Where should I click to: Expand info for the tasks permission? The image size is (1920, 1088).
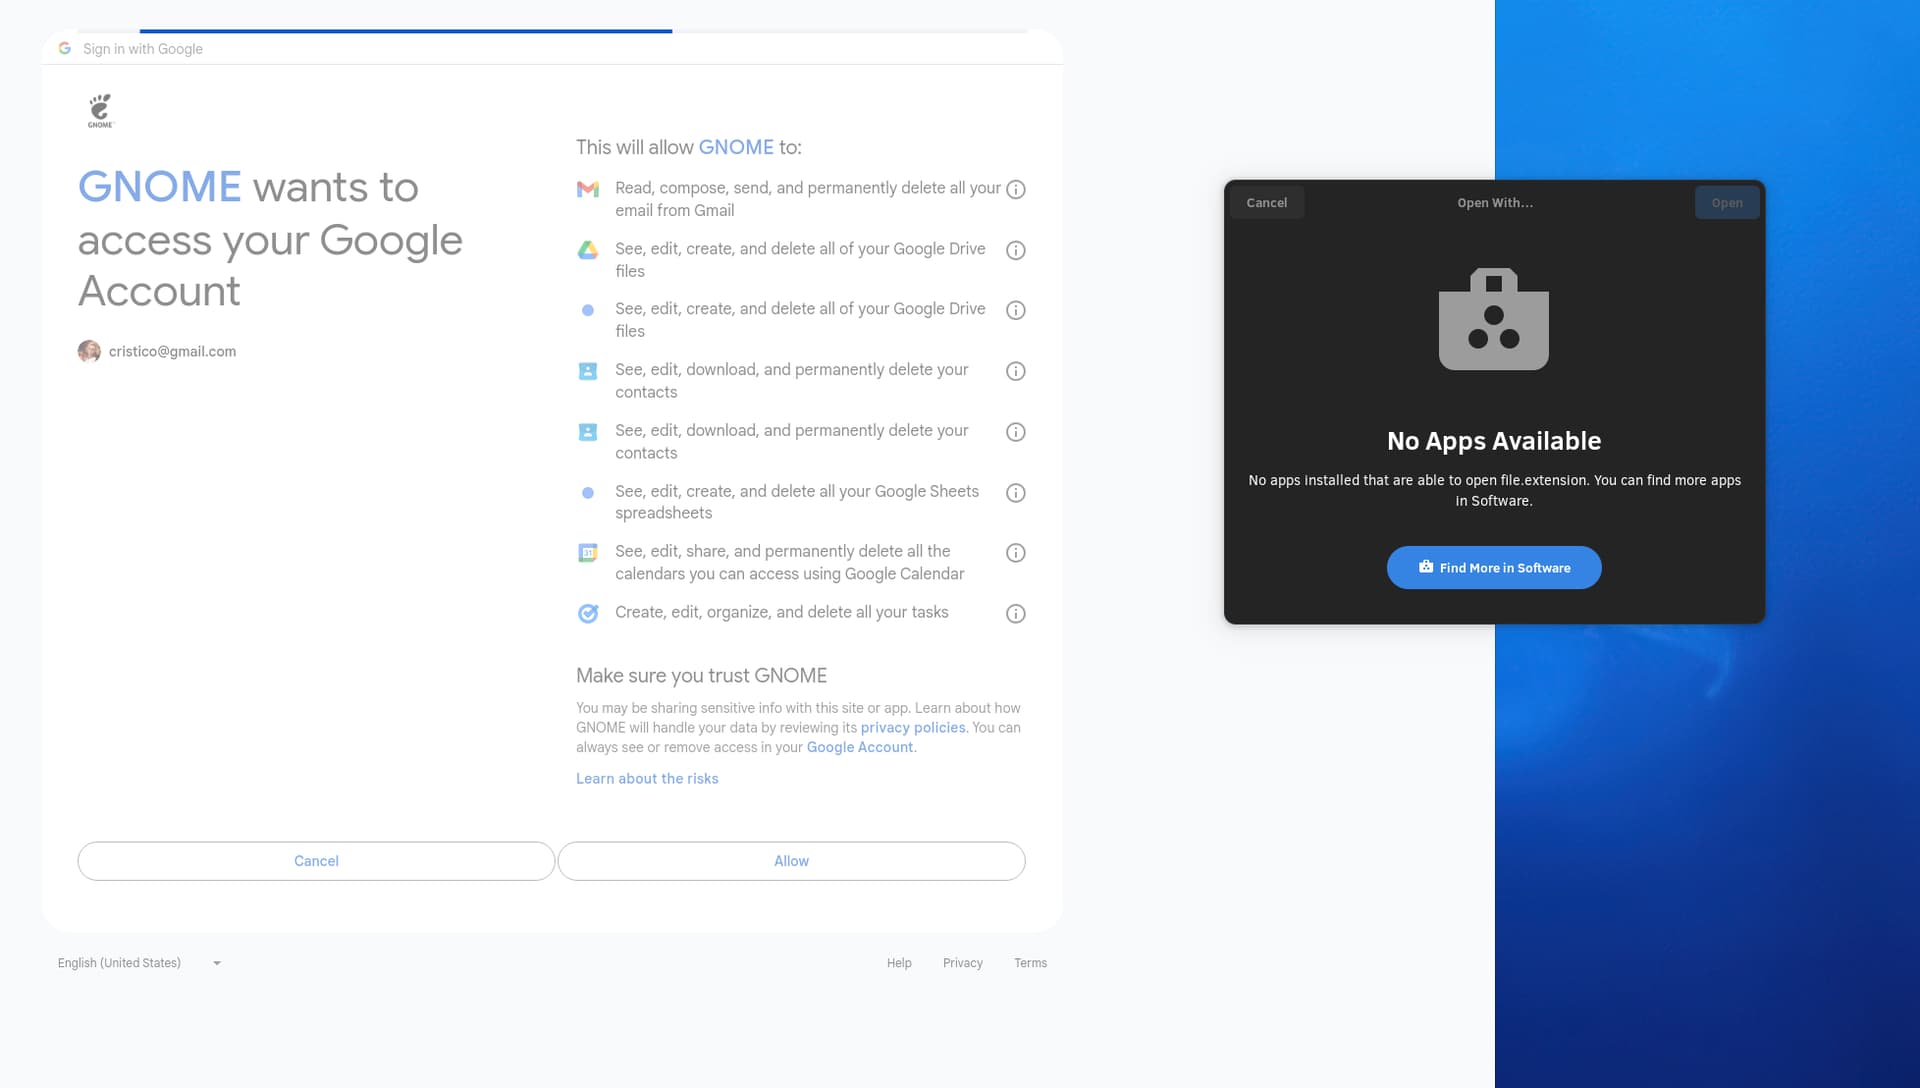[x=1016, y=613]
